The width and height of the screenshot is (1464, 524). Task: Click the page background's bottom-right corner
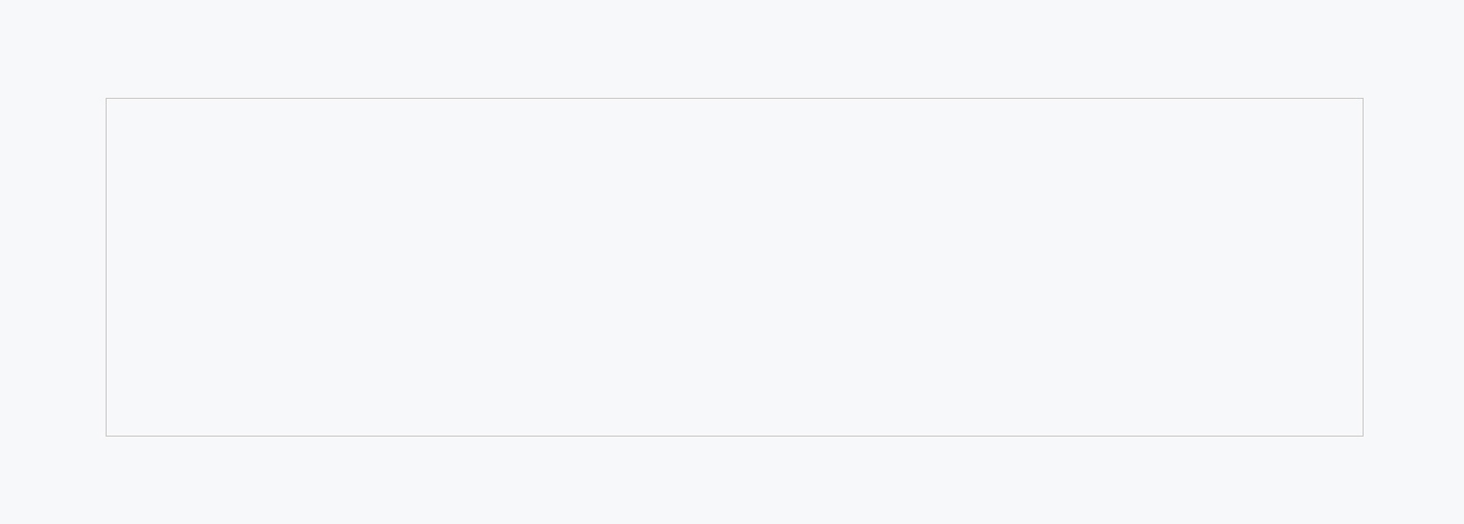[x=1460, y=520]
